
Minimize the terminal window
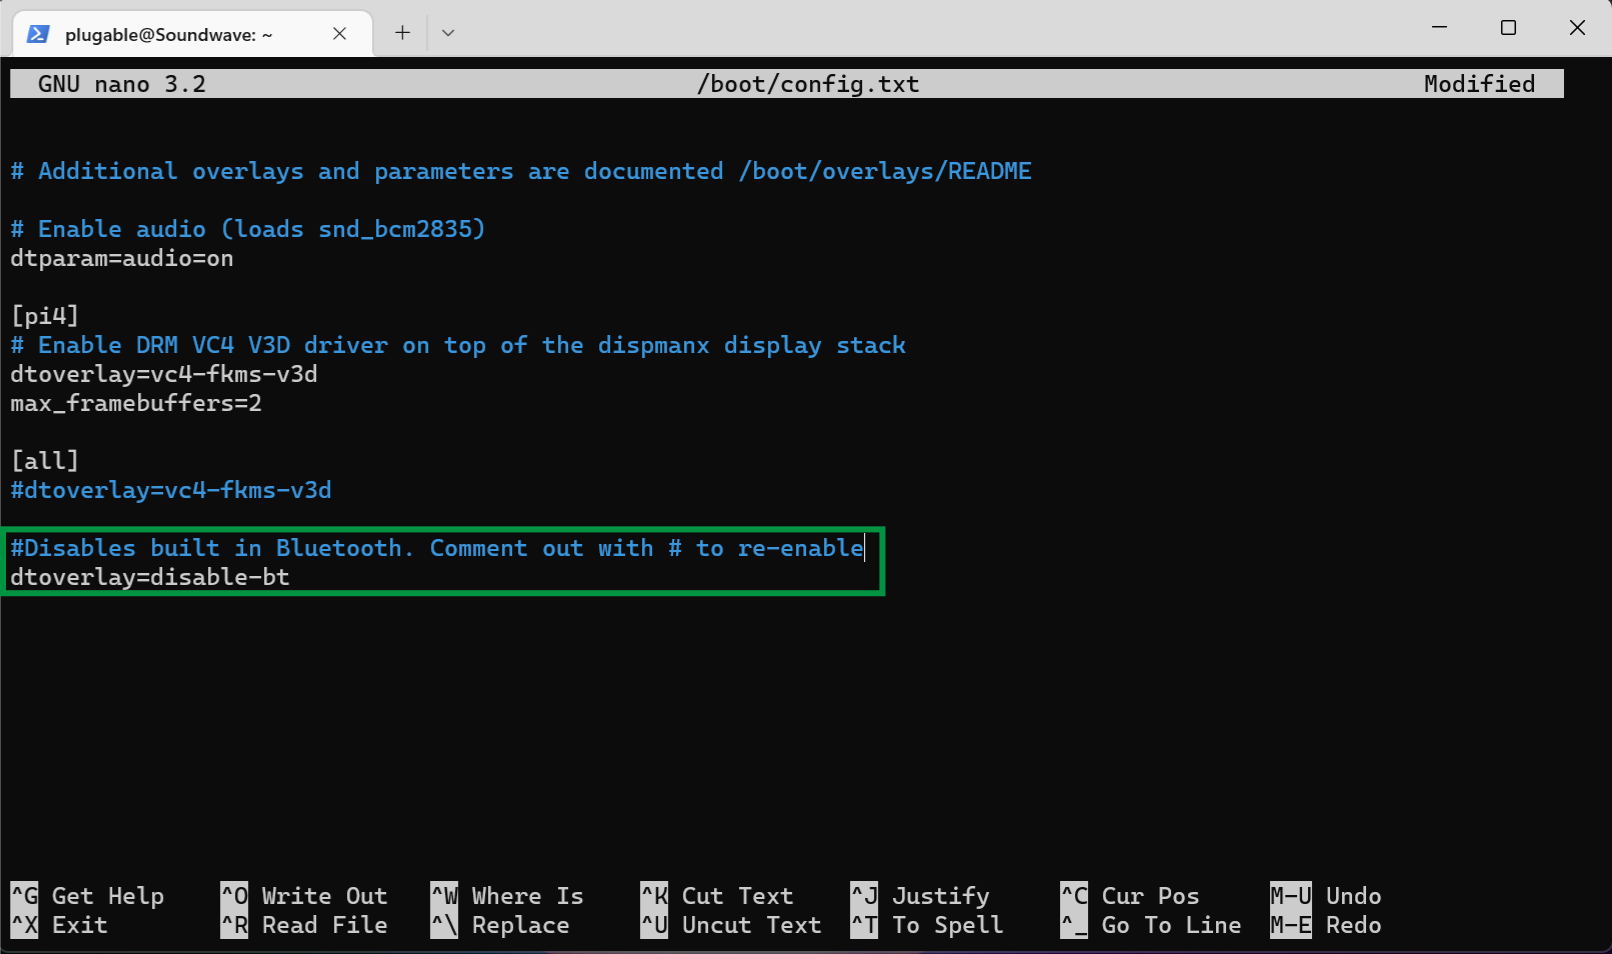(1440, 28)
